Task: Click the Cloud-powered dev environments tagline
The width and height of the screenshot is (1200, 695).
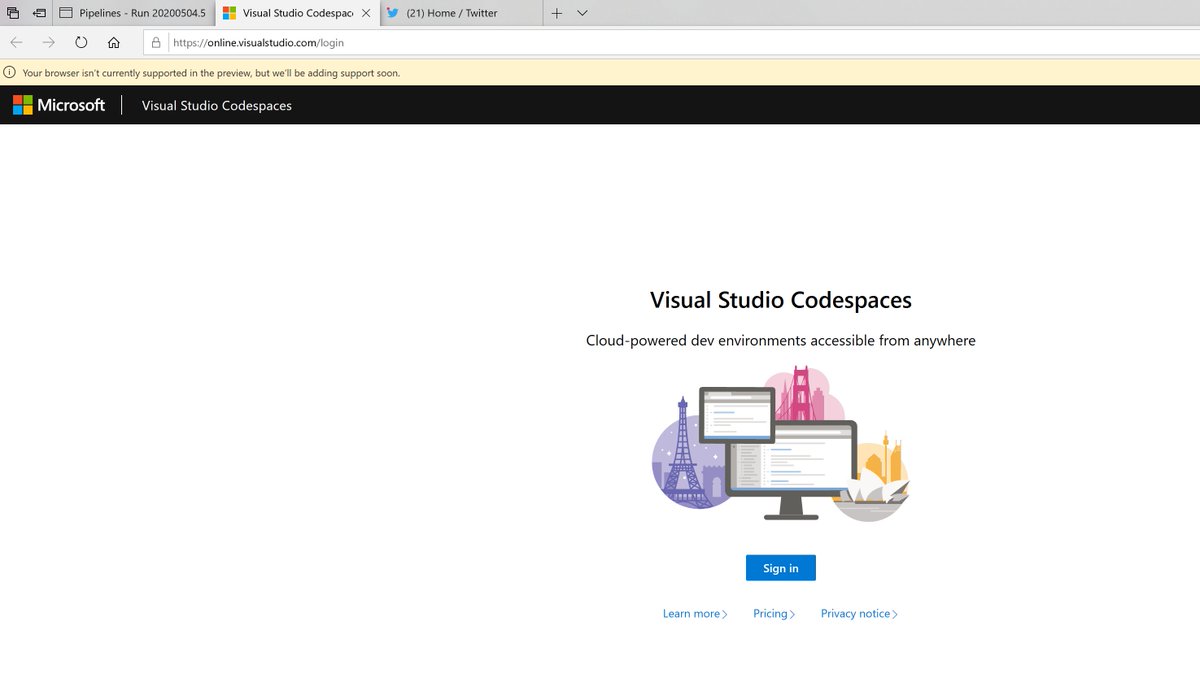Action: click(781, 341)
